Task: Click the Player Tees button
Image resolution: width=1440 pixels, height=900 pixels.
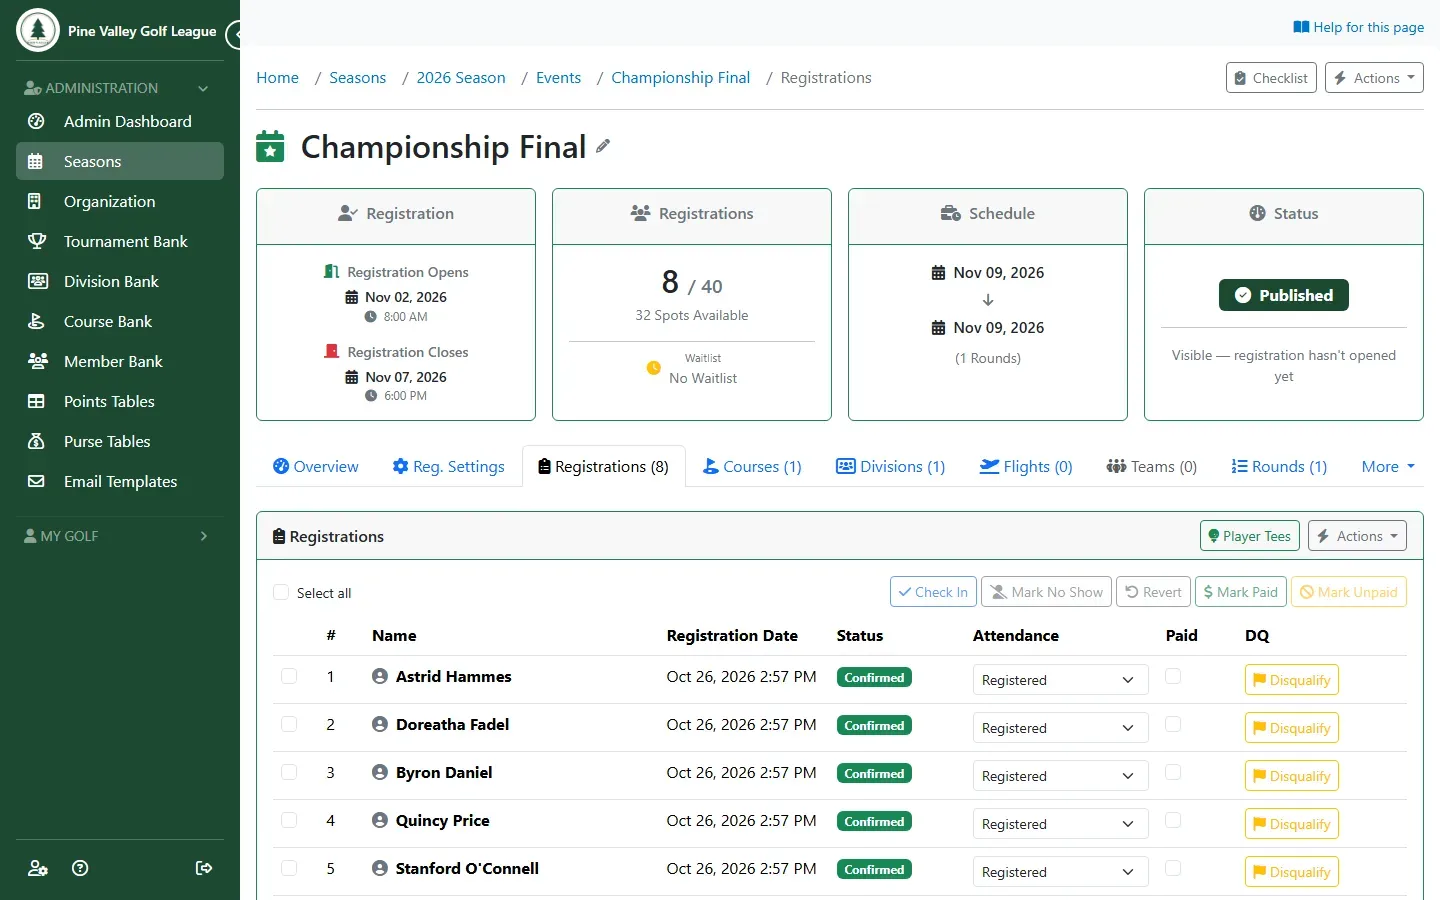Action: click(x=1250, y=536)
